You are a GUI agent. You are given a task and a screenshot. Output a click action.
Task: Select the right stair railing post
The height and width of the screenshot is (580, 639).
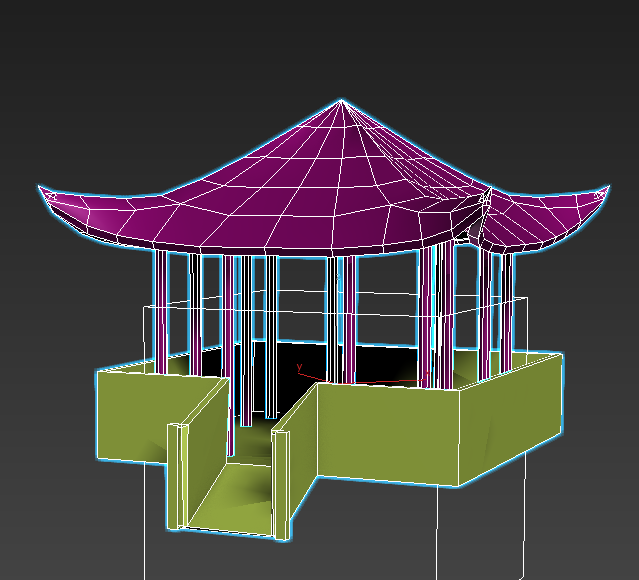coord(281,485)
